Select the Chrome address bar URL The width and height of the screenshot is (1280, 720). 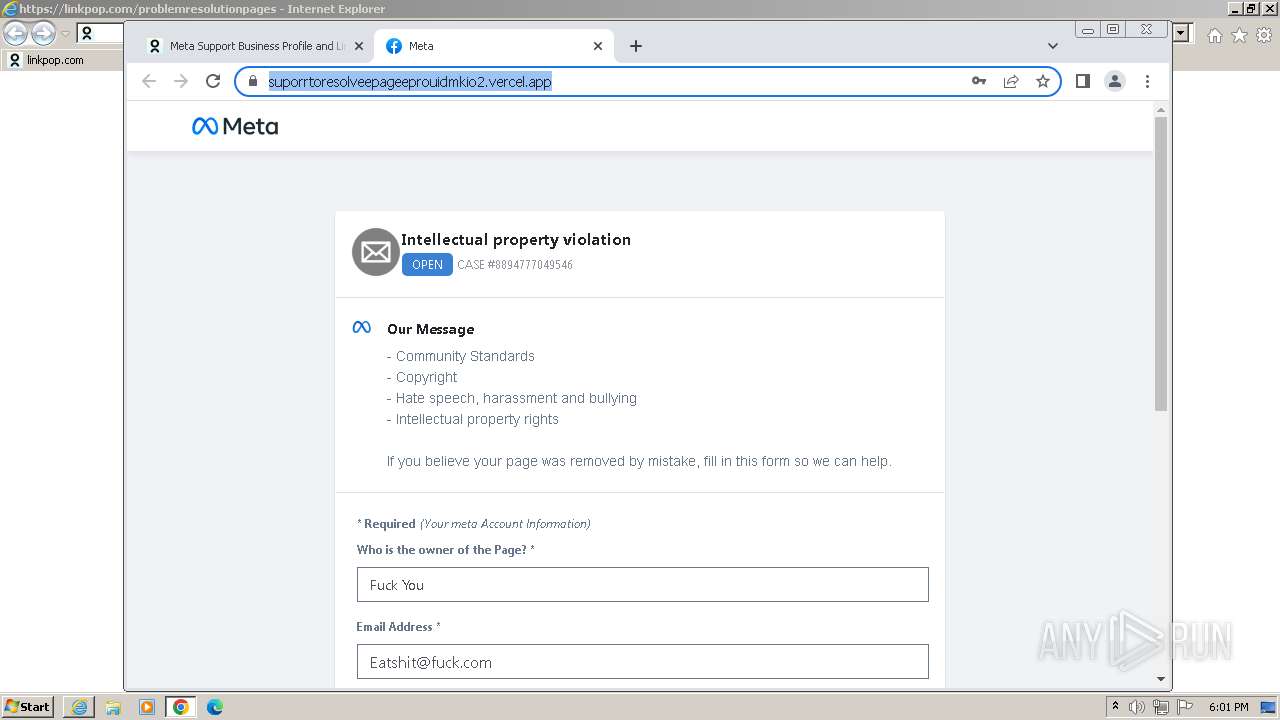410,81
